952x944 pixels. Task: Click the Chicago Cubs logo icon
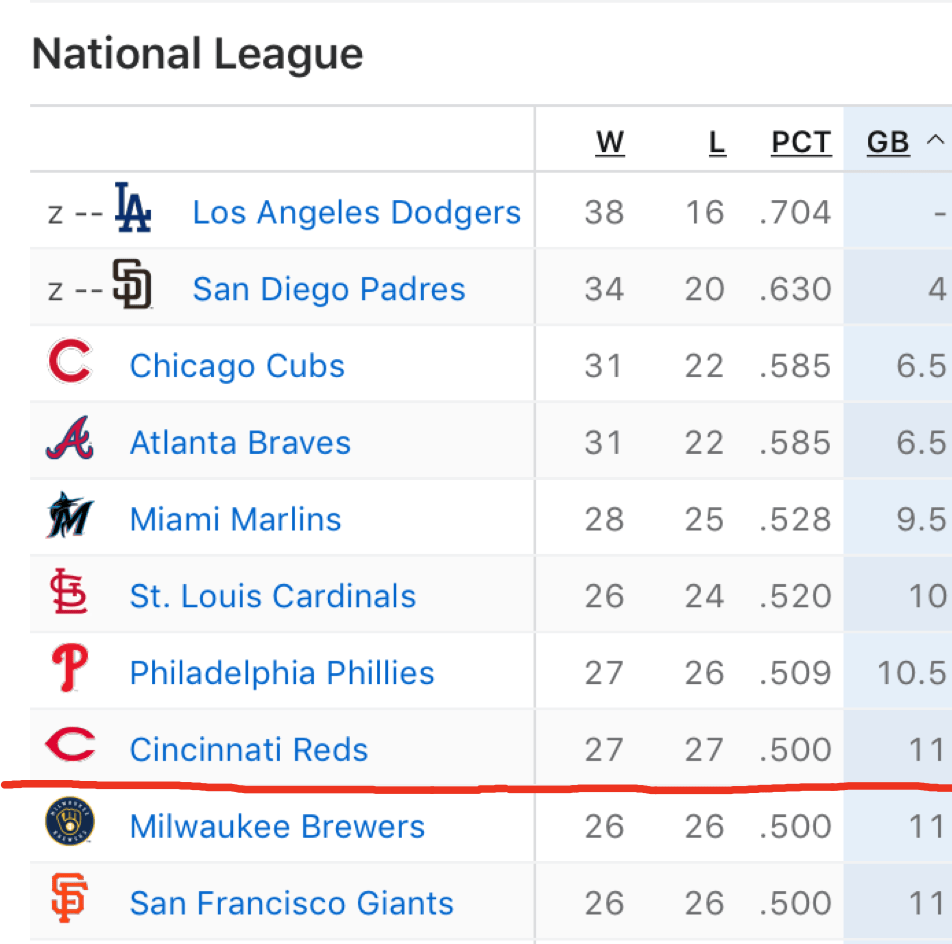tap(70, 363)
